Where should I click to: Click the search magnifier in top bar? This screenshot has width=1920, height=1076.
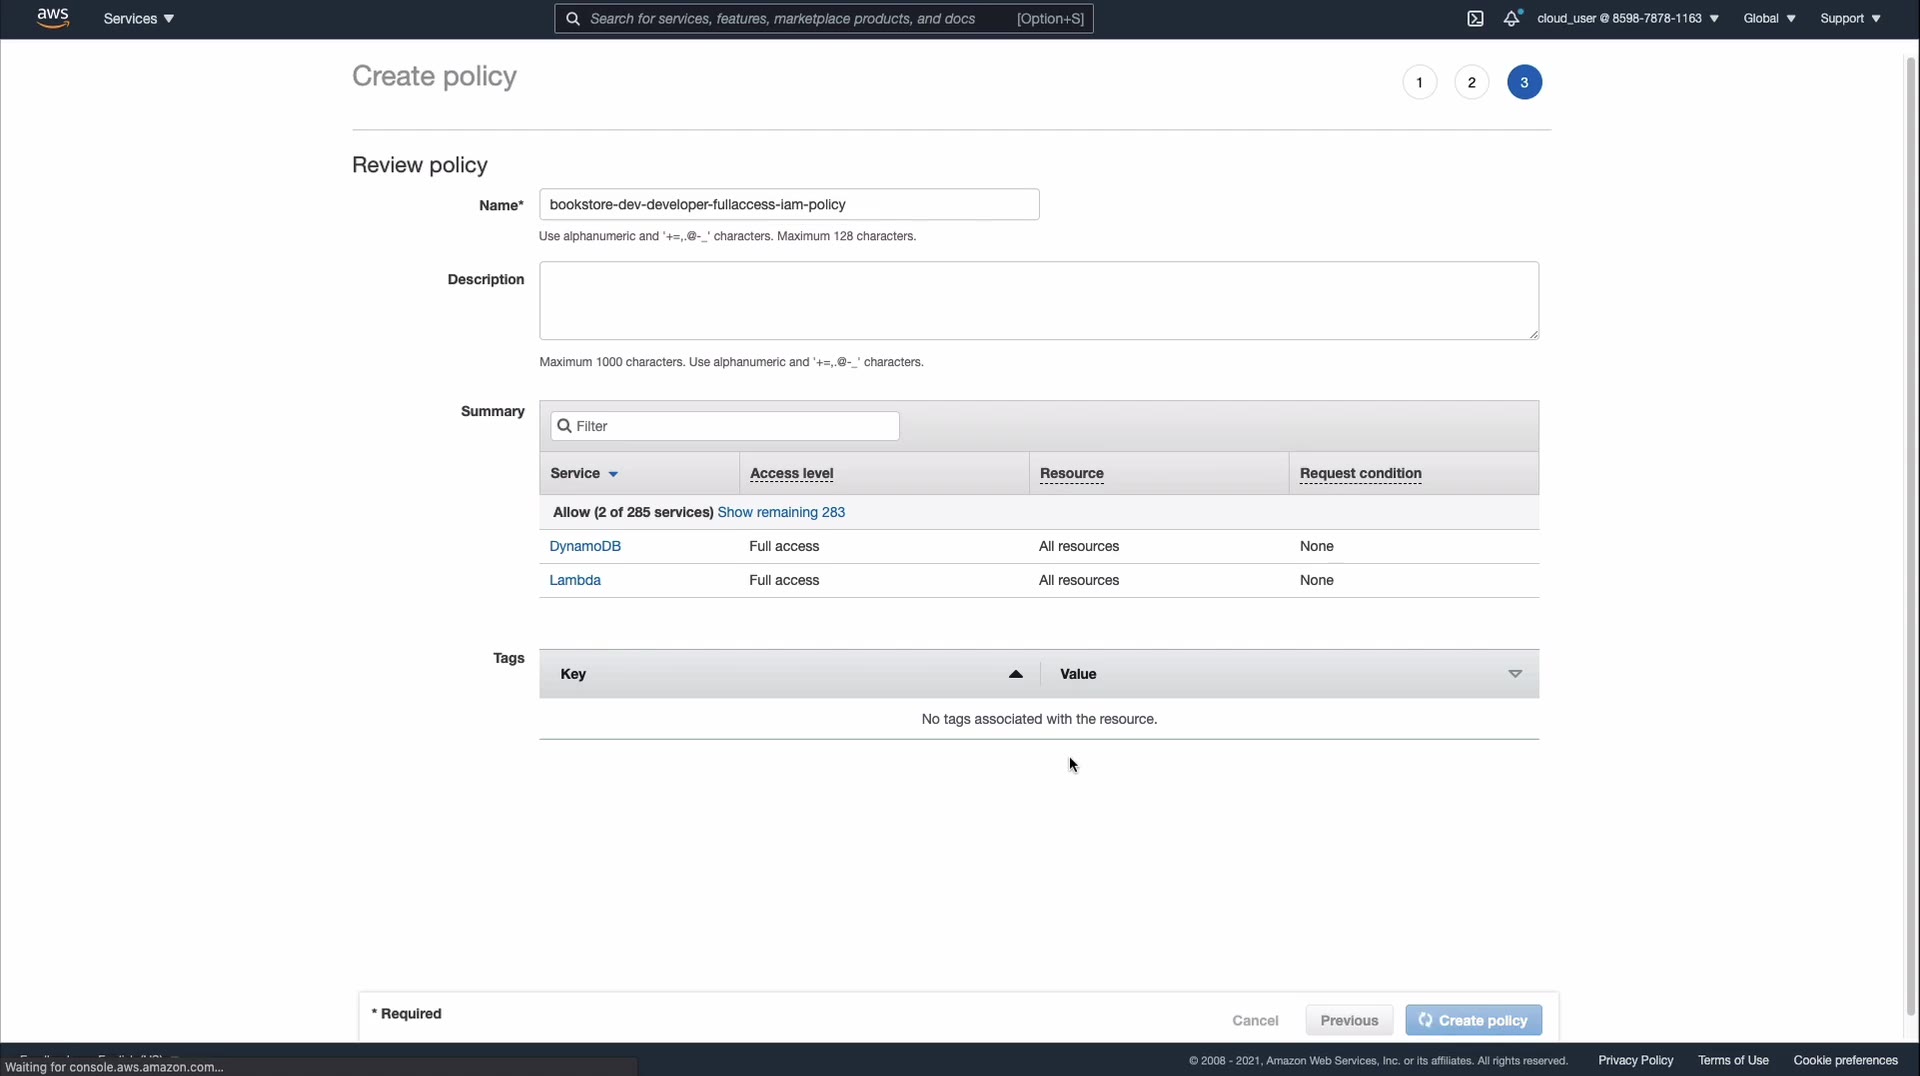click(x=573, y=19)
